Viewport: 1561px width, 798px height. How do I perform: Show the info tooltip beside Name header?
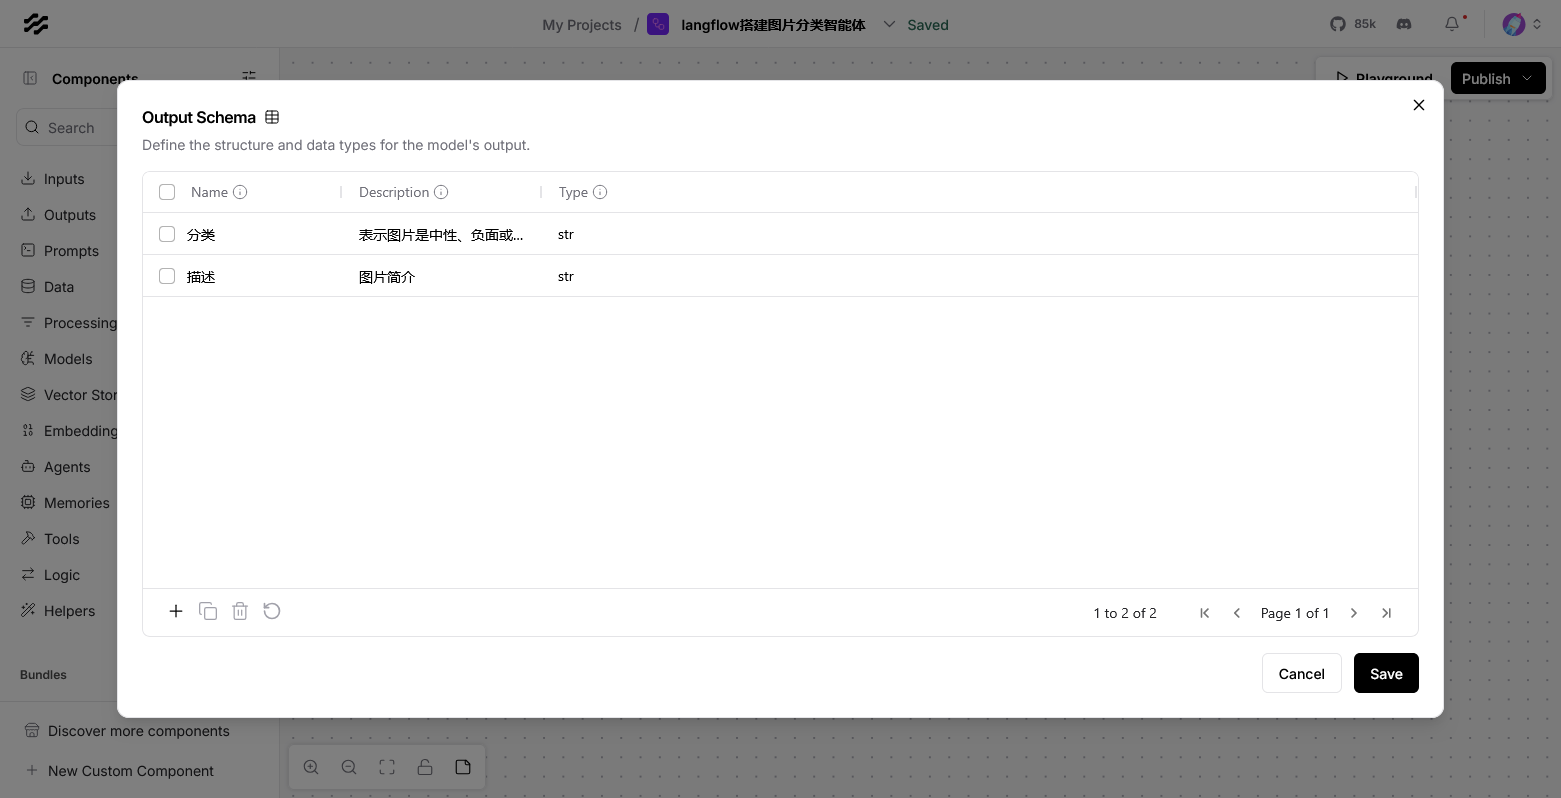[x=240, y=192]
